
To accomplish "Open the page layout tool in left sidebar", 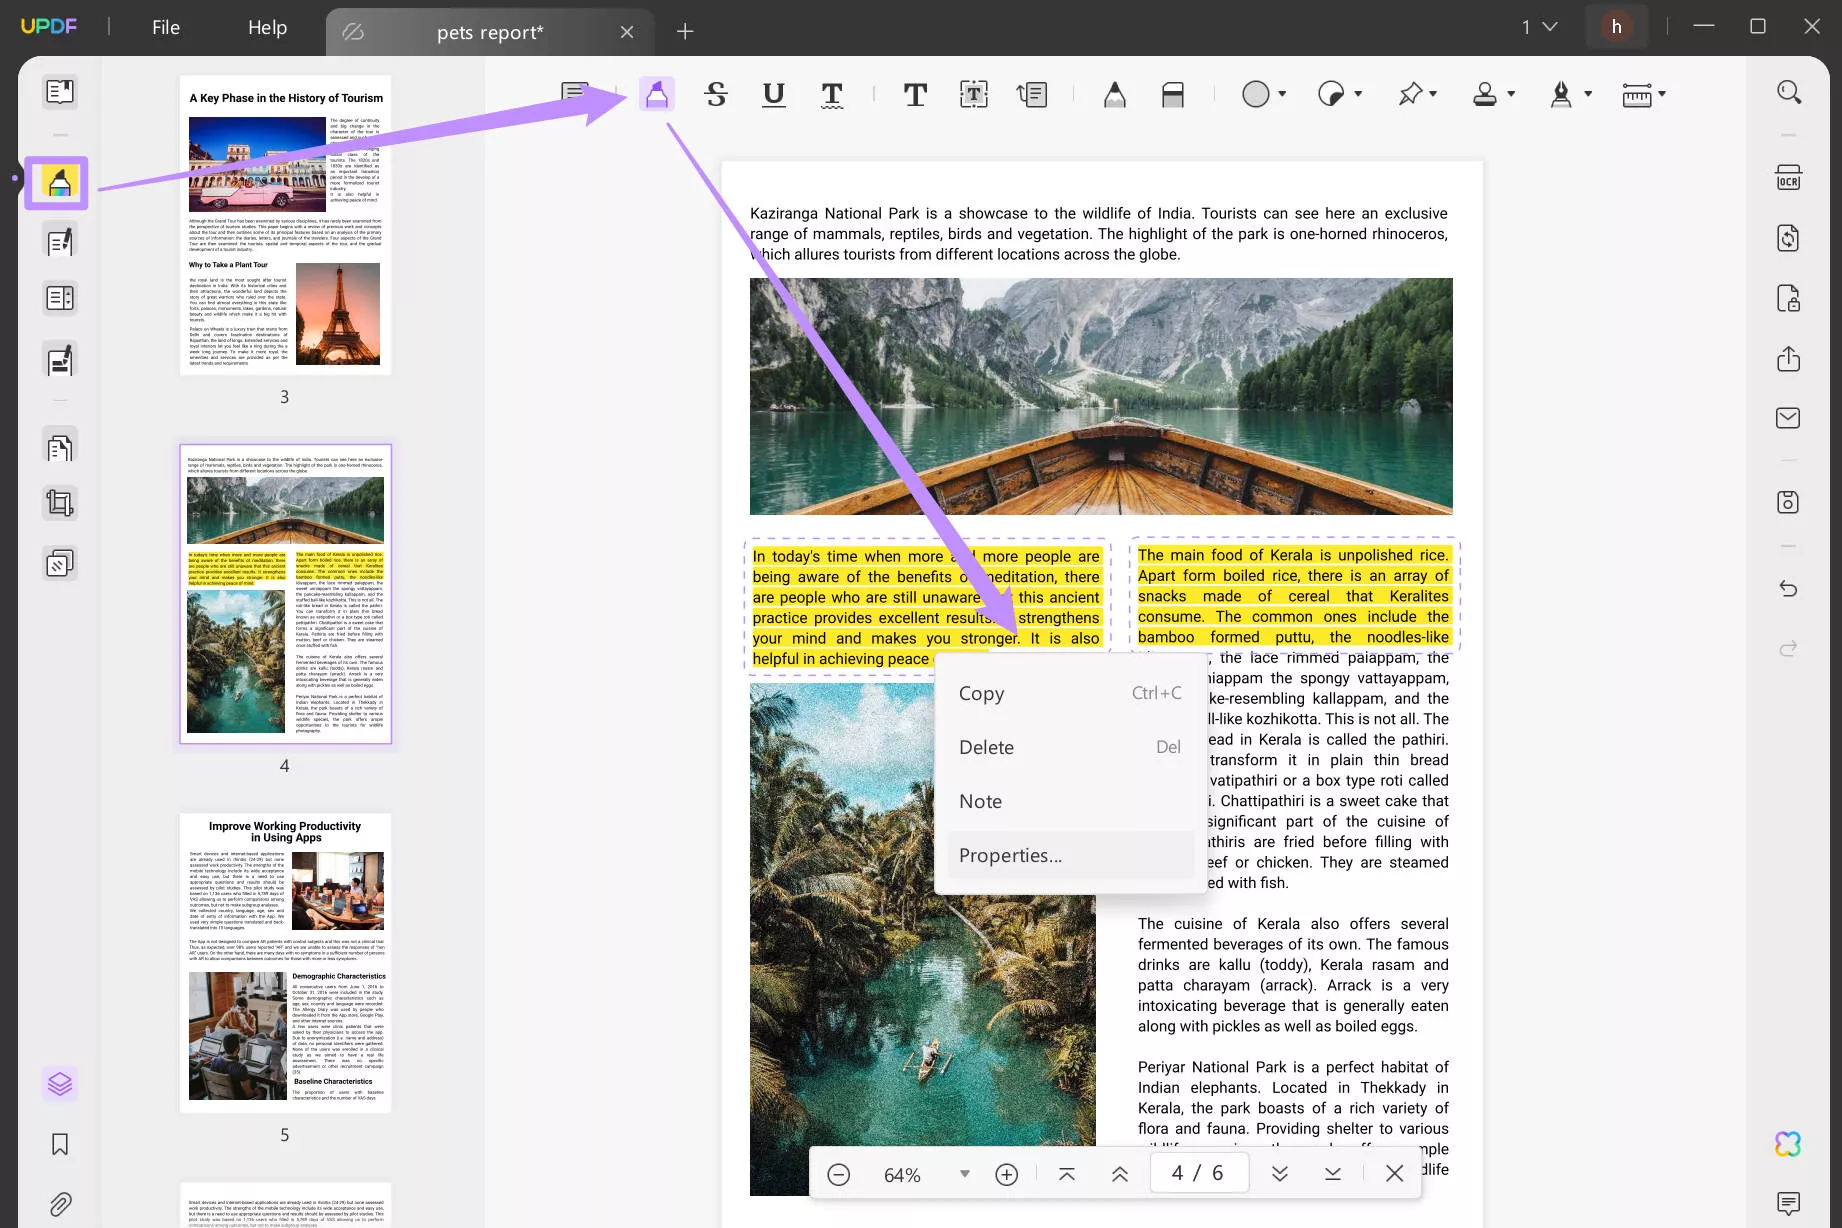I will 60,298.
